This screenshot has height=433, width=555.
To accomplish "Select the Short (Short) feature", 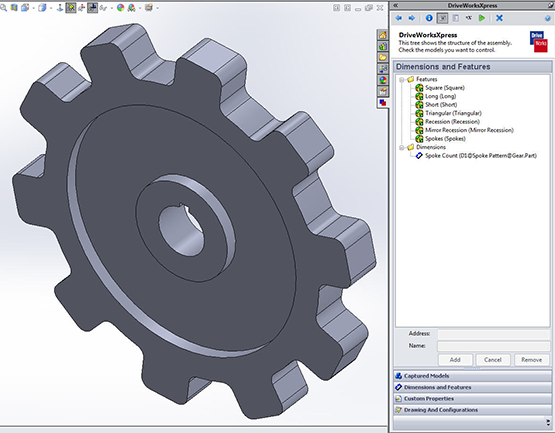I will tap(436, 105).
